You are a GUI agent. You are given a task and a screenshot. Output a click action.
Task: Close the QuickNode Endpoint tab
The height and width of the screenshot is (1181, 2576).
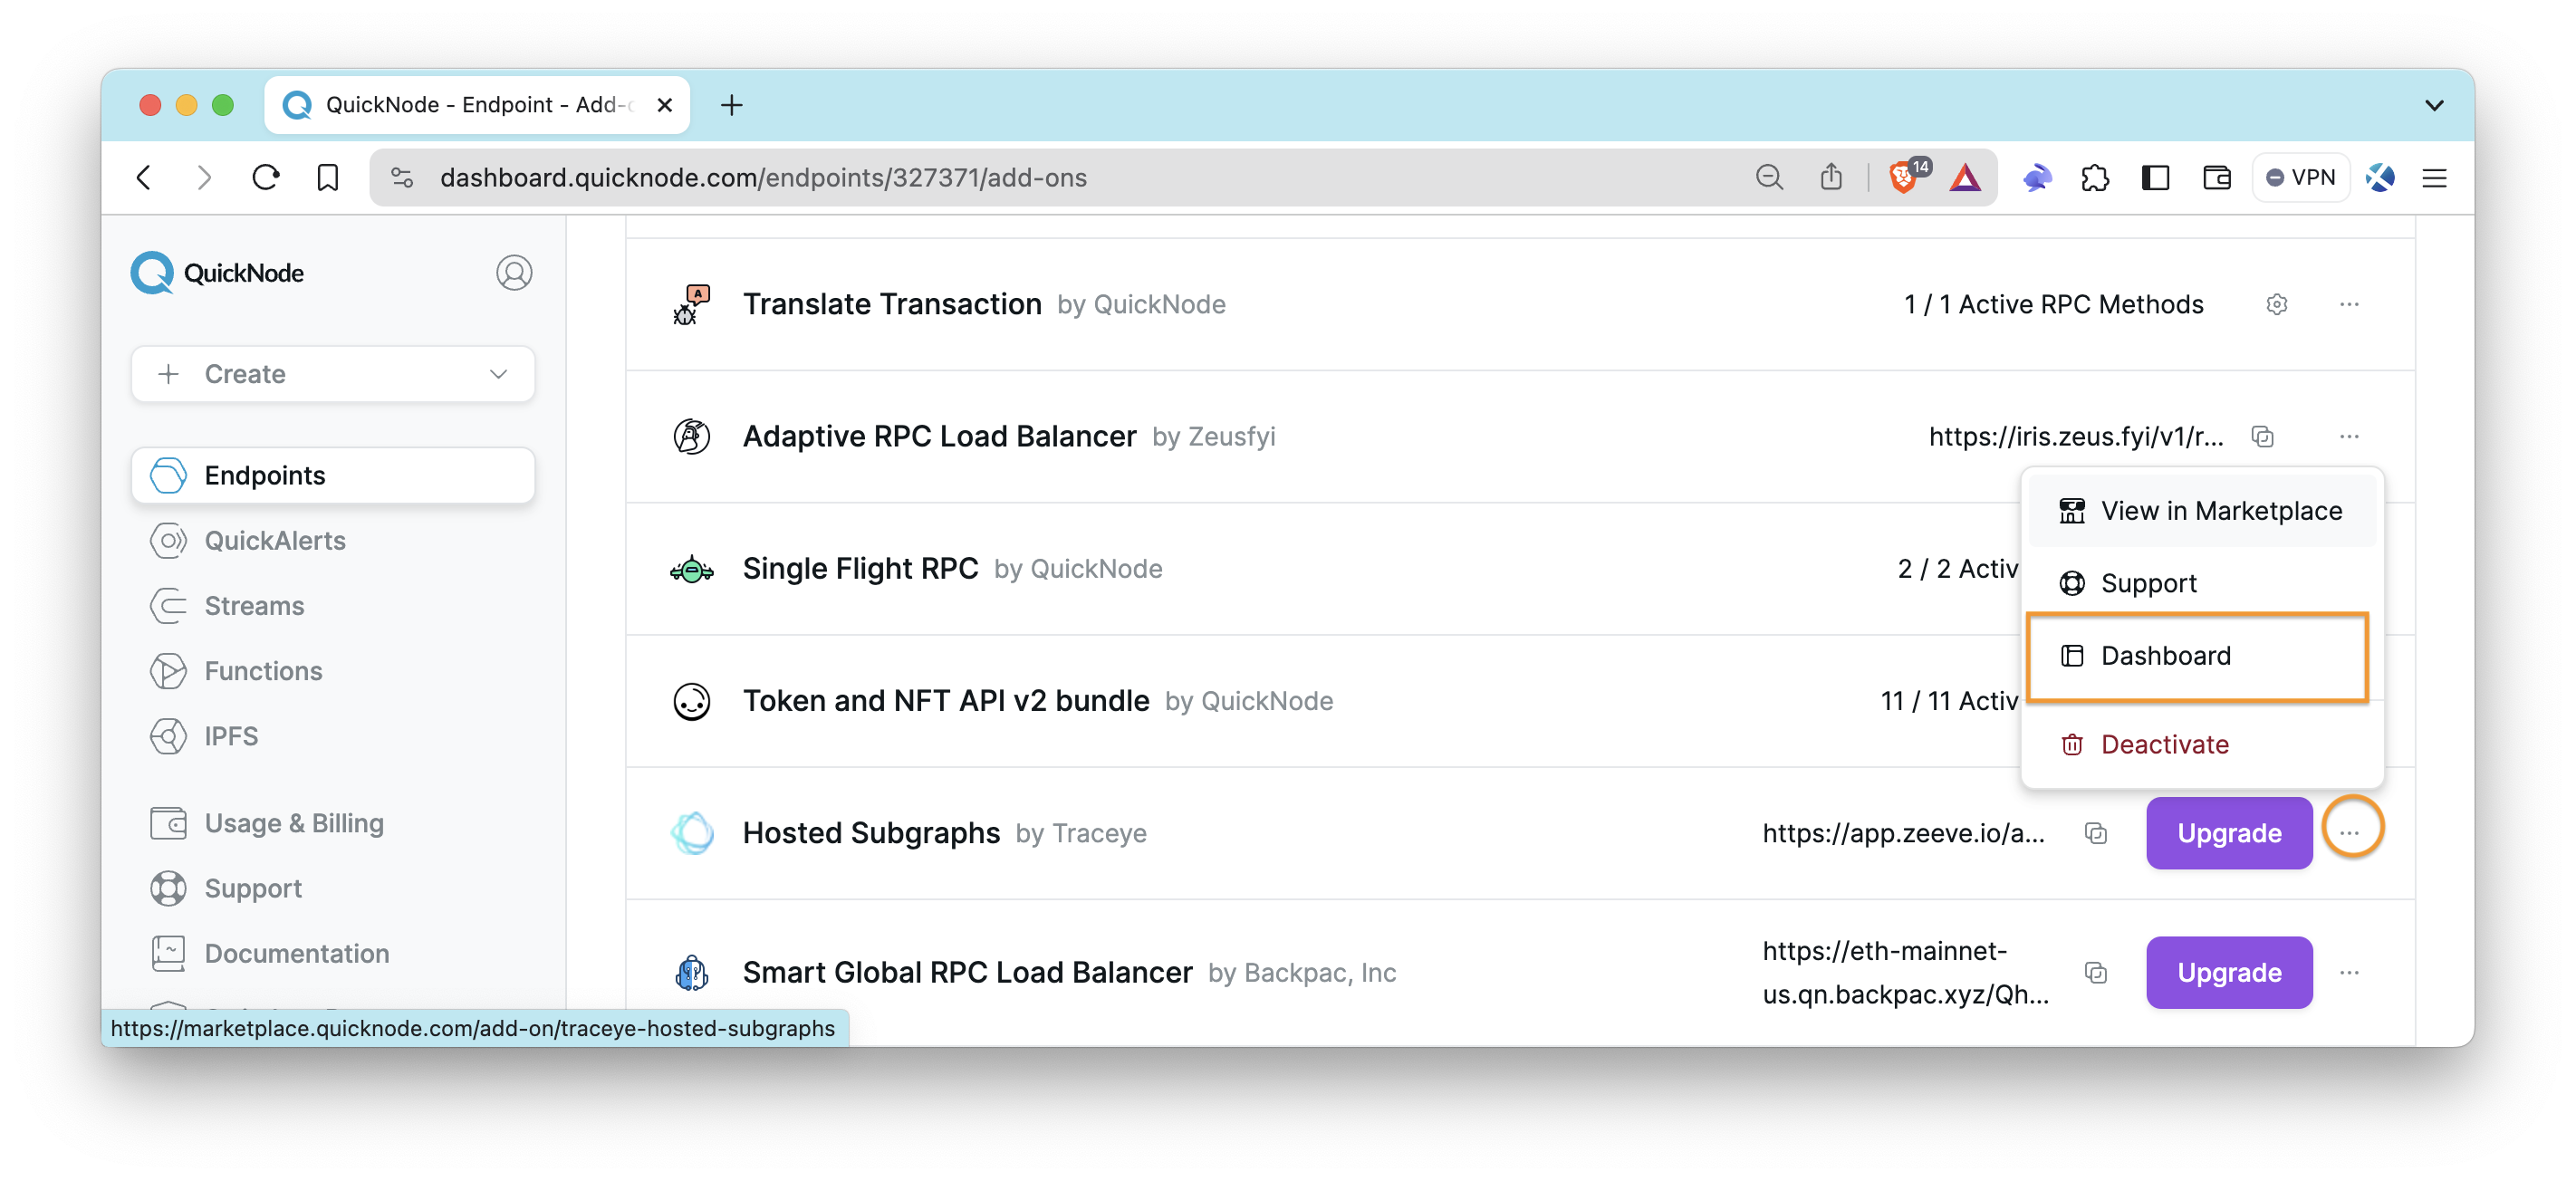point(664,104)
